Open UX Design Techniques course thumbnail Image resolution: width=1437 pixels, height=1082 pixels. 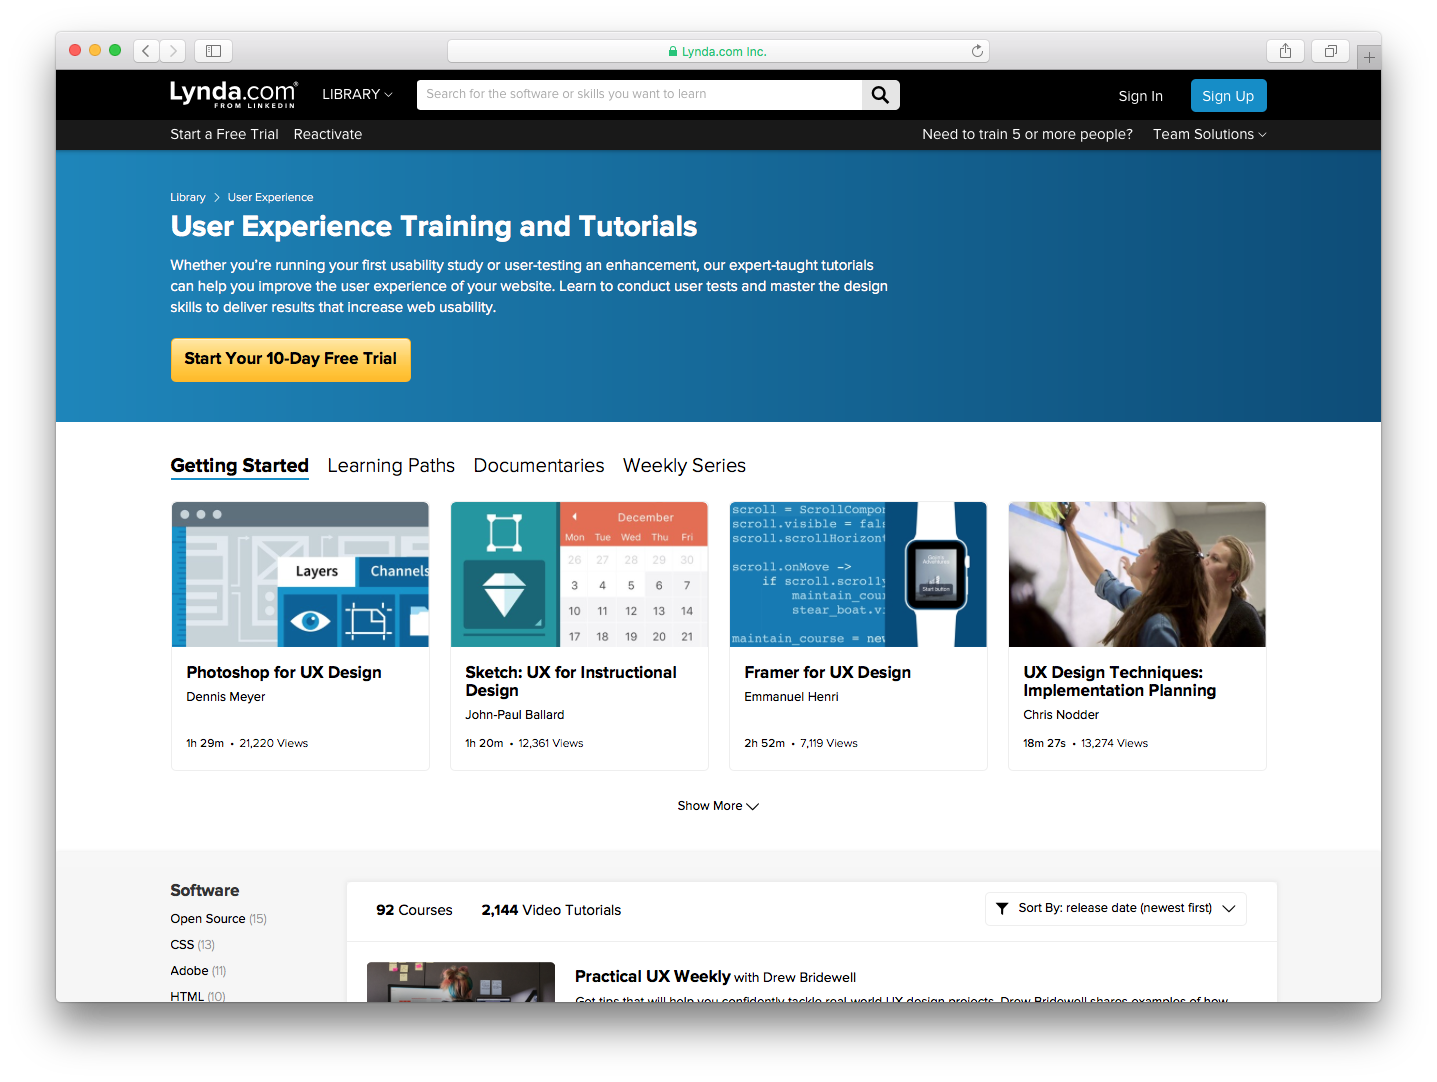(1137, 574)
